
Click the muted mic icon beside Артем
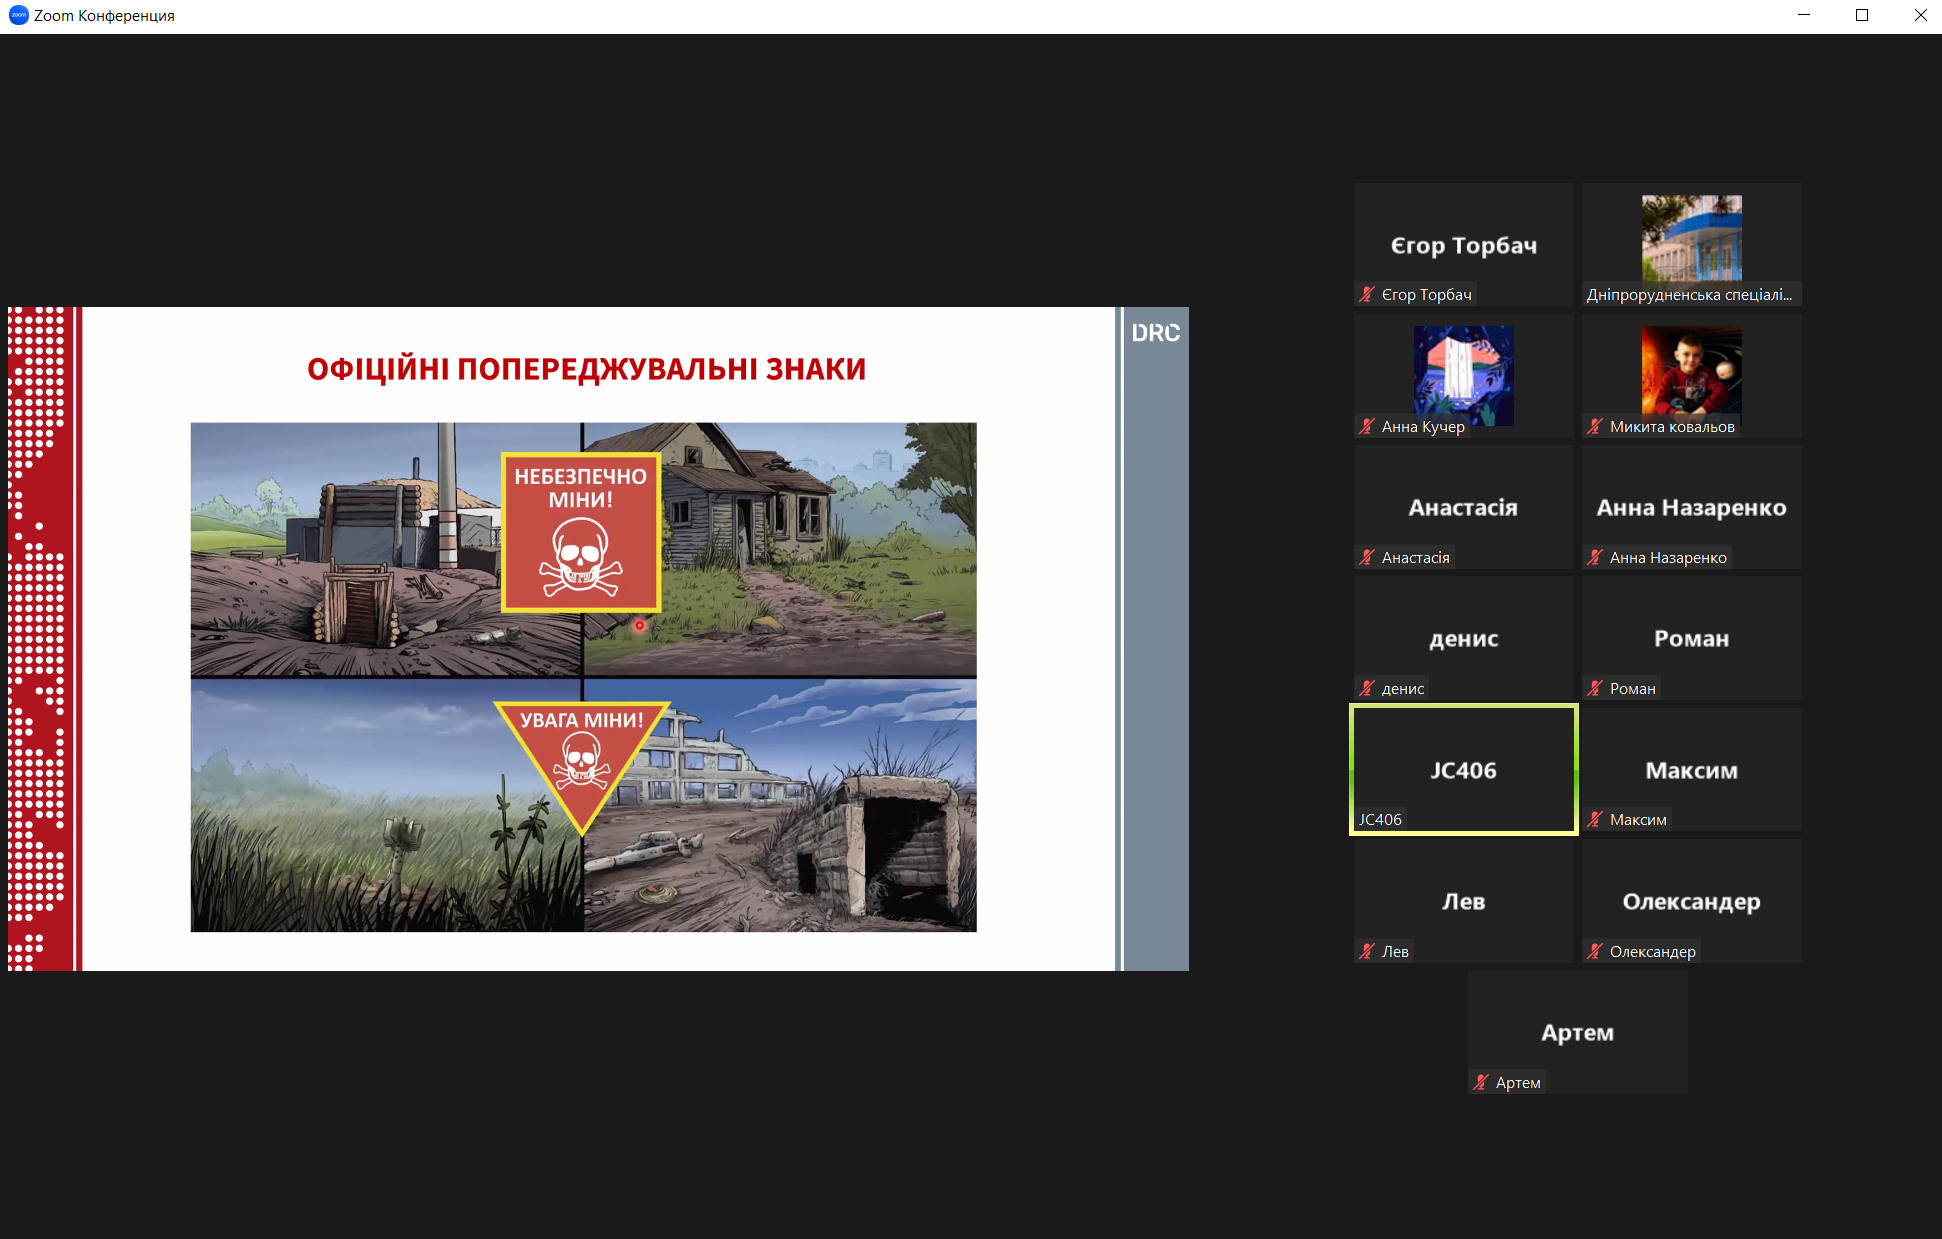[1481, 1082]
